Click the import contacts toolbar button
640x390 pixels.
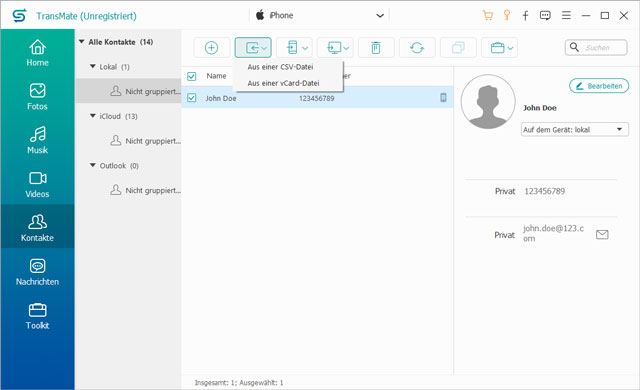coord(253,48)
